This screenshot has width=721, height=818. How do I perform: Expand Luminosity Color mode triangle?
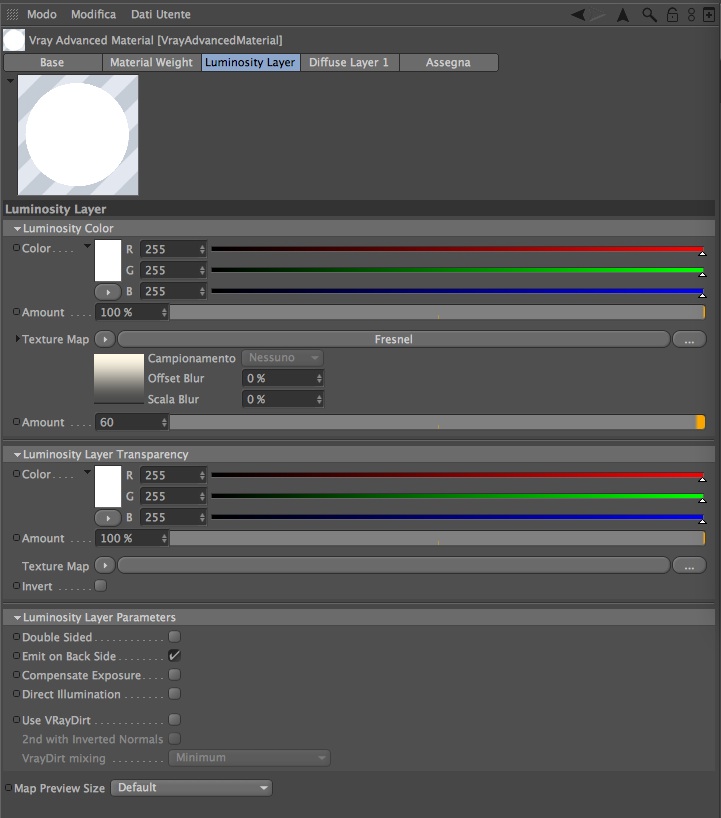(87, 246)
